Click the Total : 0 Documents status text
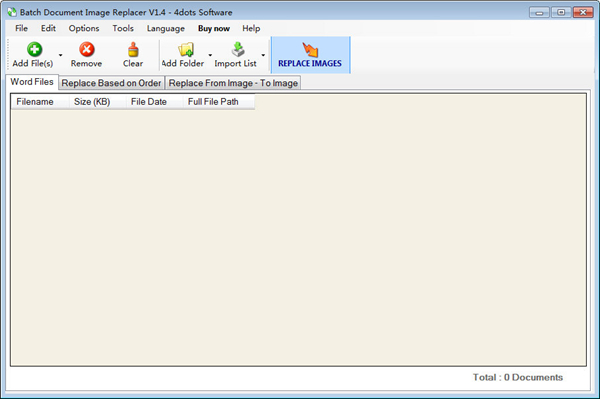This screenshot has height=399, width=600. [518, 377]
